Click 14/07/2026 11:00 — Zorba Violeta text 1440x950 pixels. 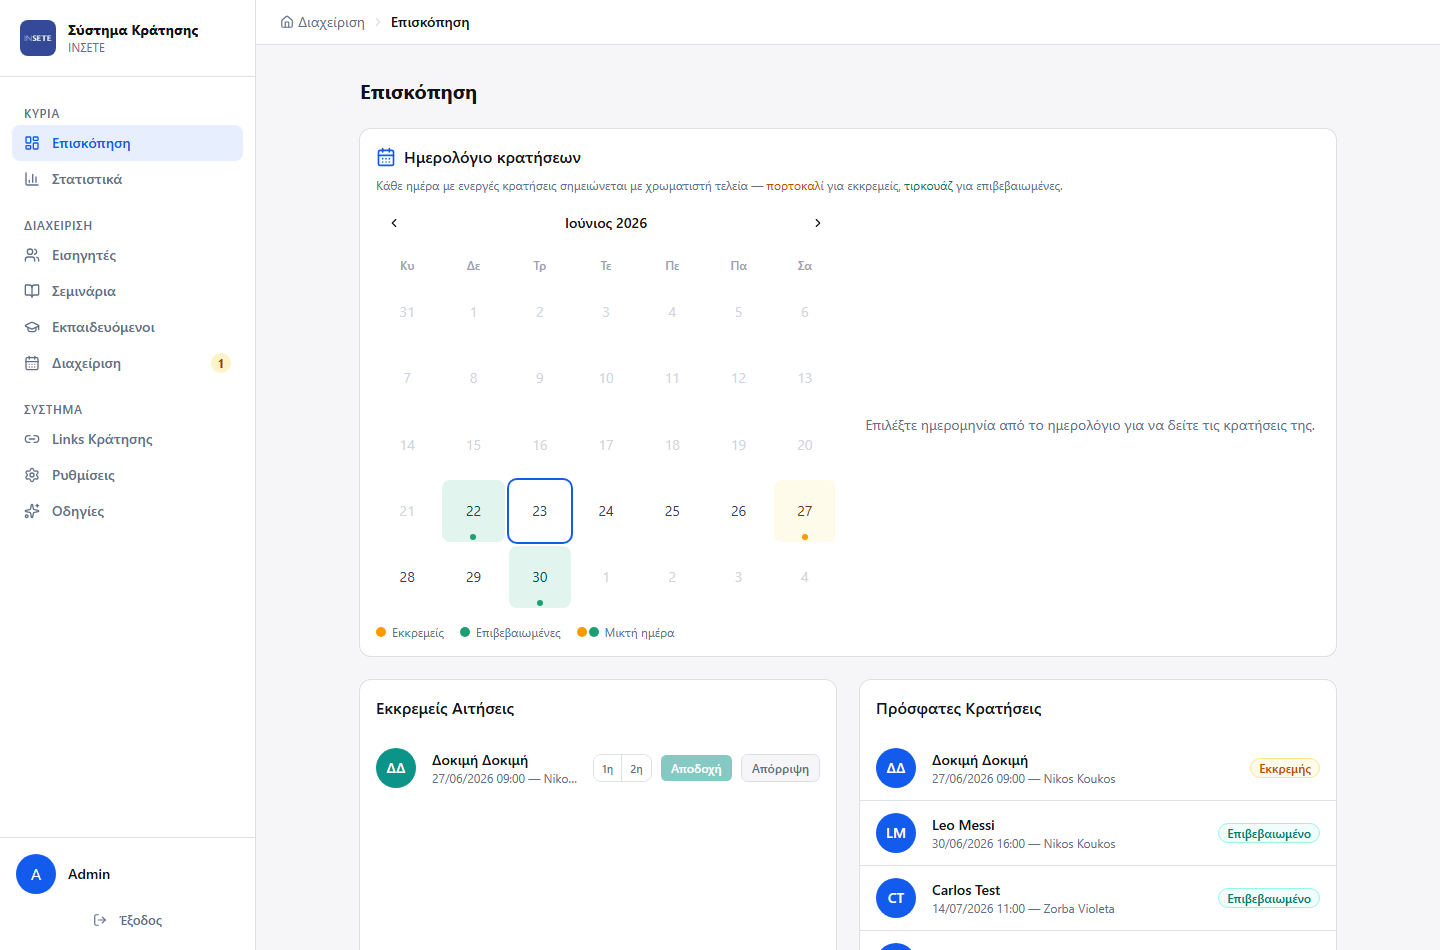(1023, 909)
